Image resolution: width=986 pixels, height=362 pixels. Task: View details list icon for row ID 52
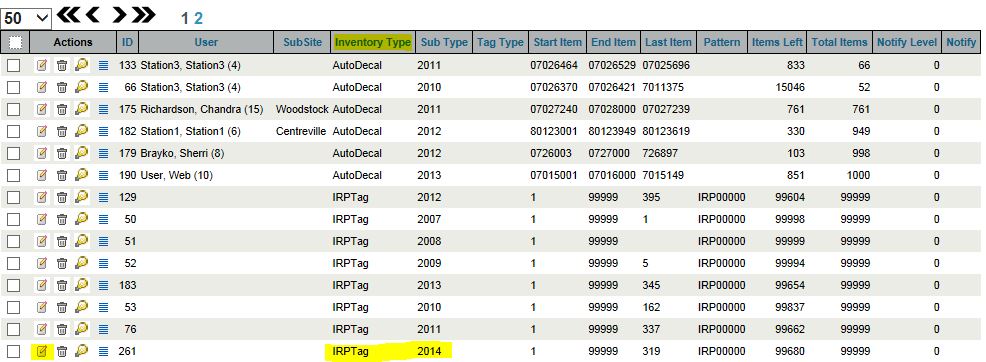[x=104, y=263]
